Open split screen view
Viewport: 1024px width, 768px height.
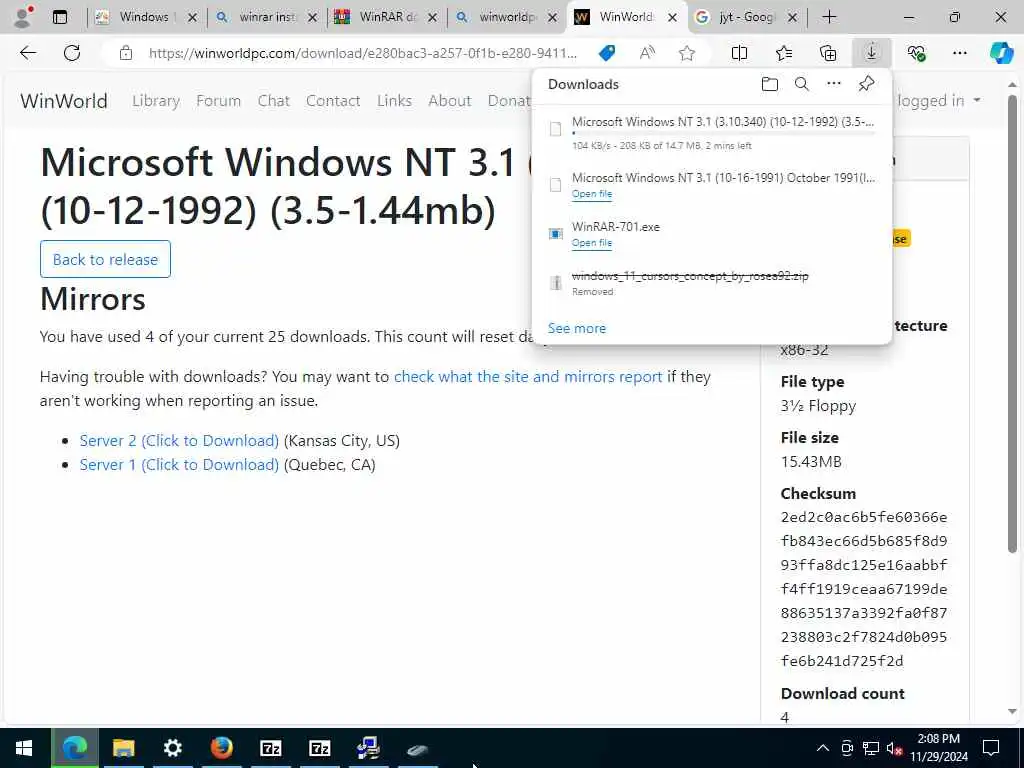click(739, 53)
